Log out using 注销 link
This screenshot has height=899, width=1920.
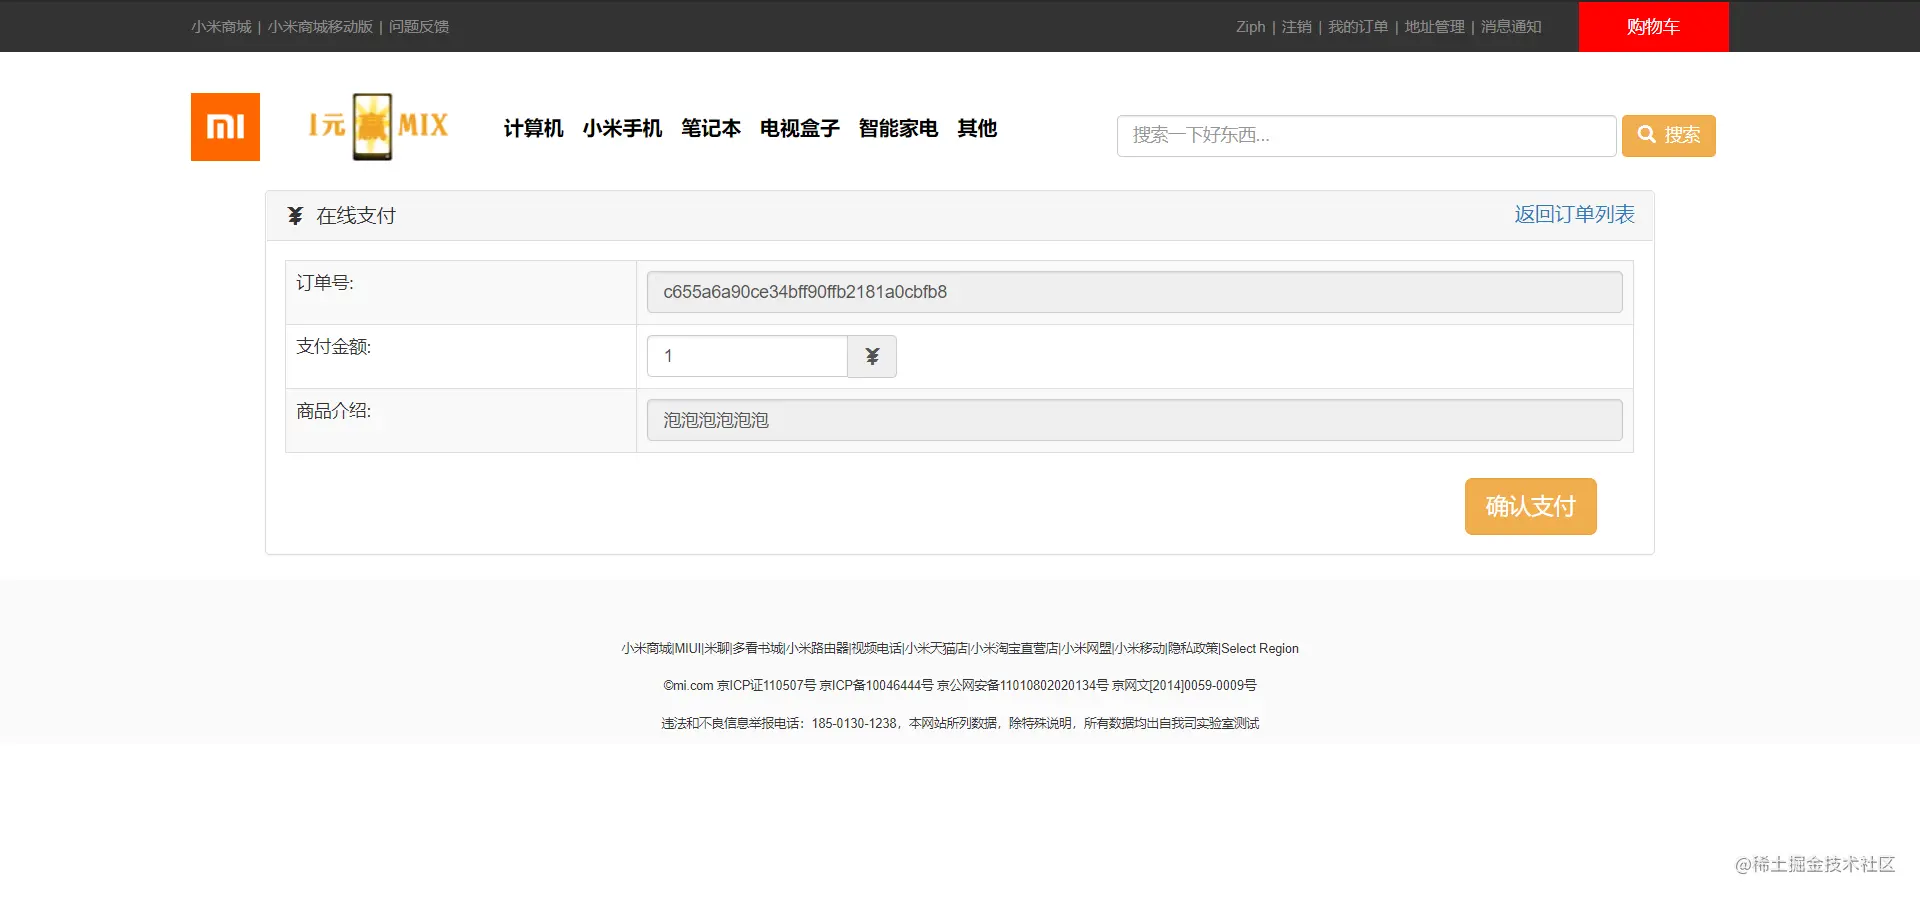(1297, 27)
